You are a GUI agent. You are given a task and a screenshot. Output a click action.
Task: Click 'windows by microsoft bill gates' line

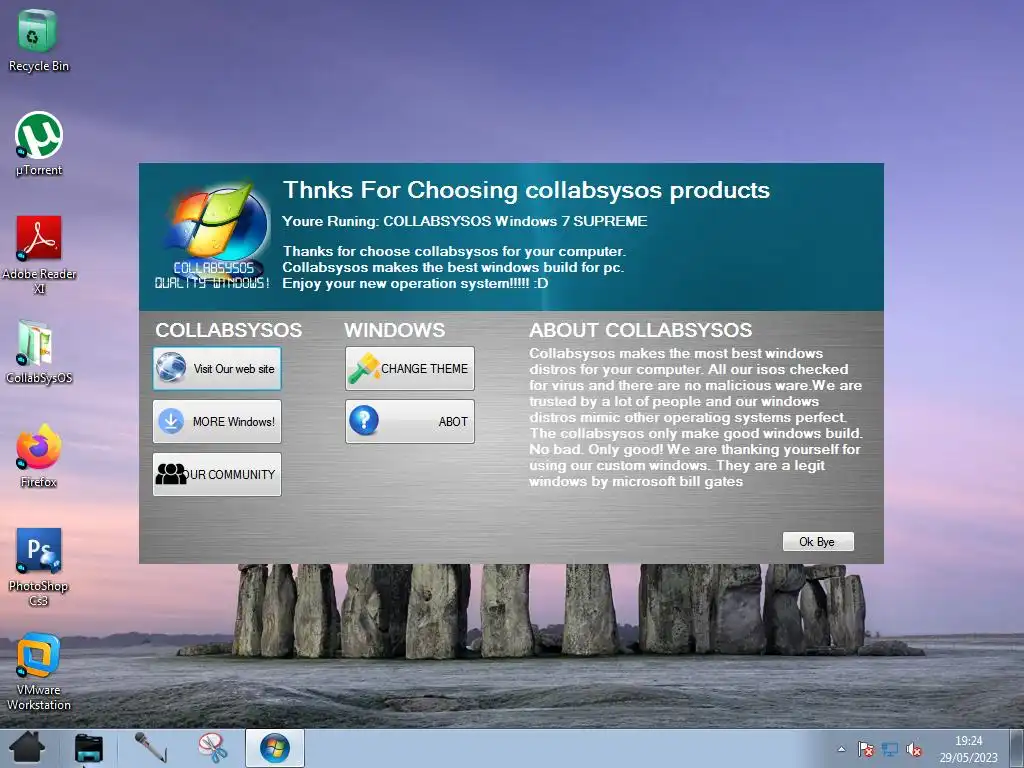click(636, 482)
